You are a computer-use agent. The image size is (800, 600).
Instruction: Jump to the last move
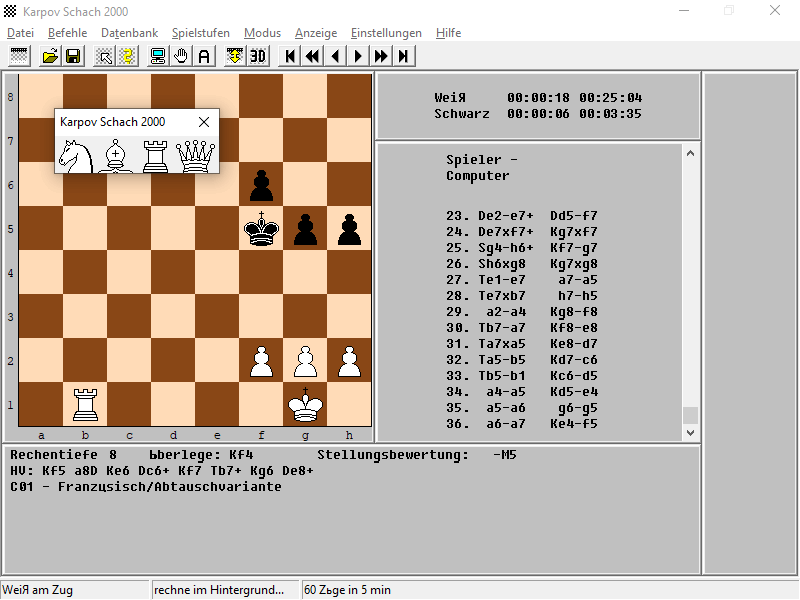tap(404, 56)
